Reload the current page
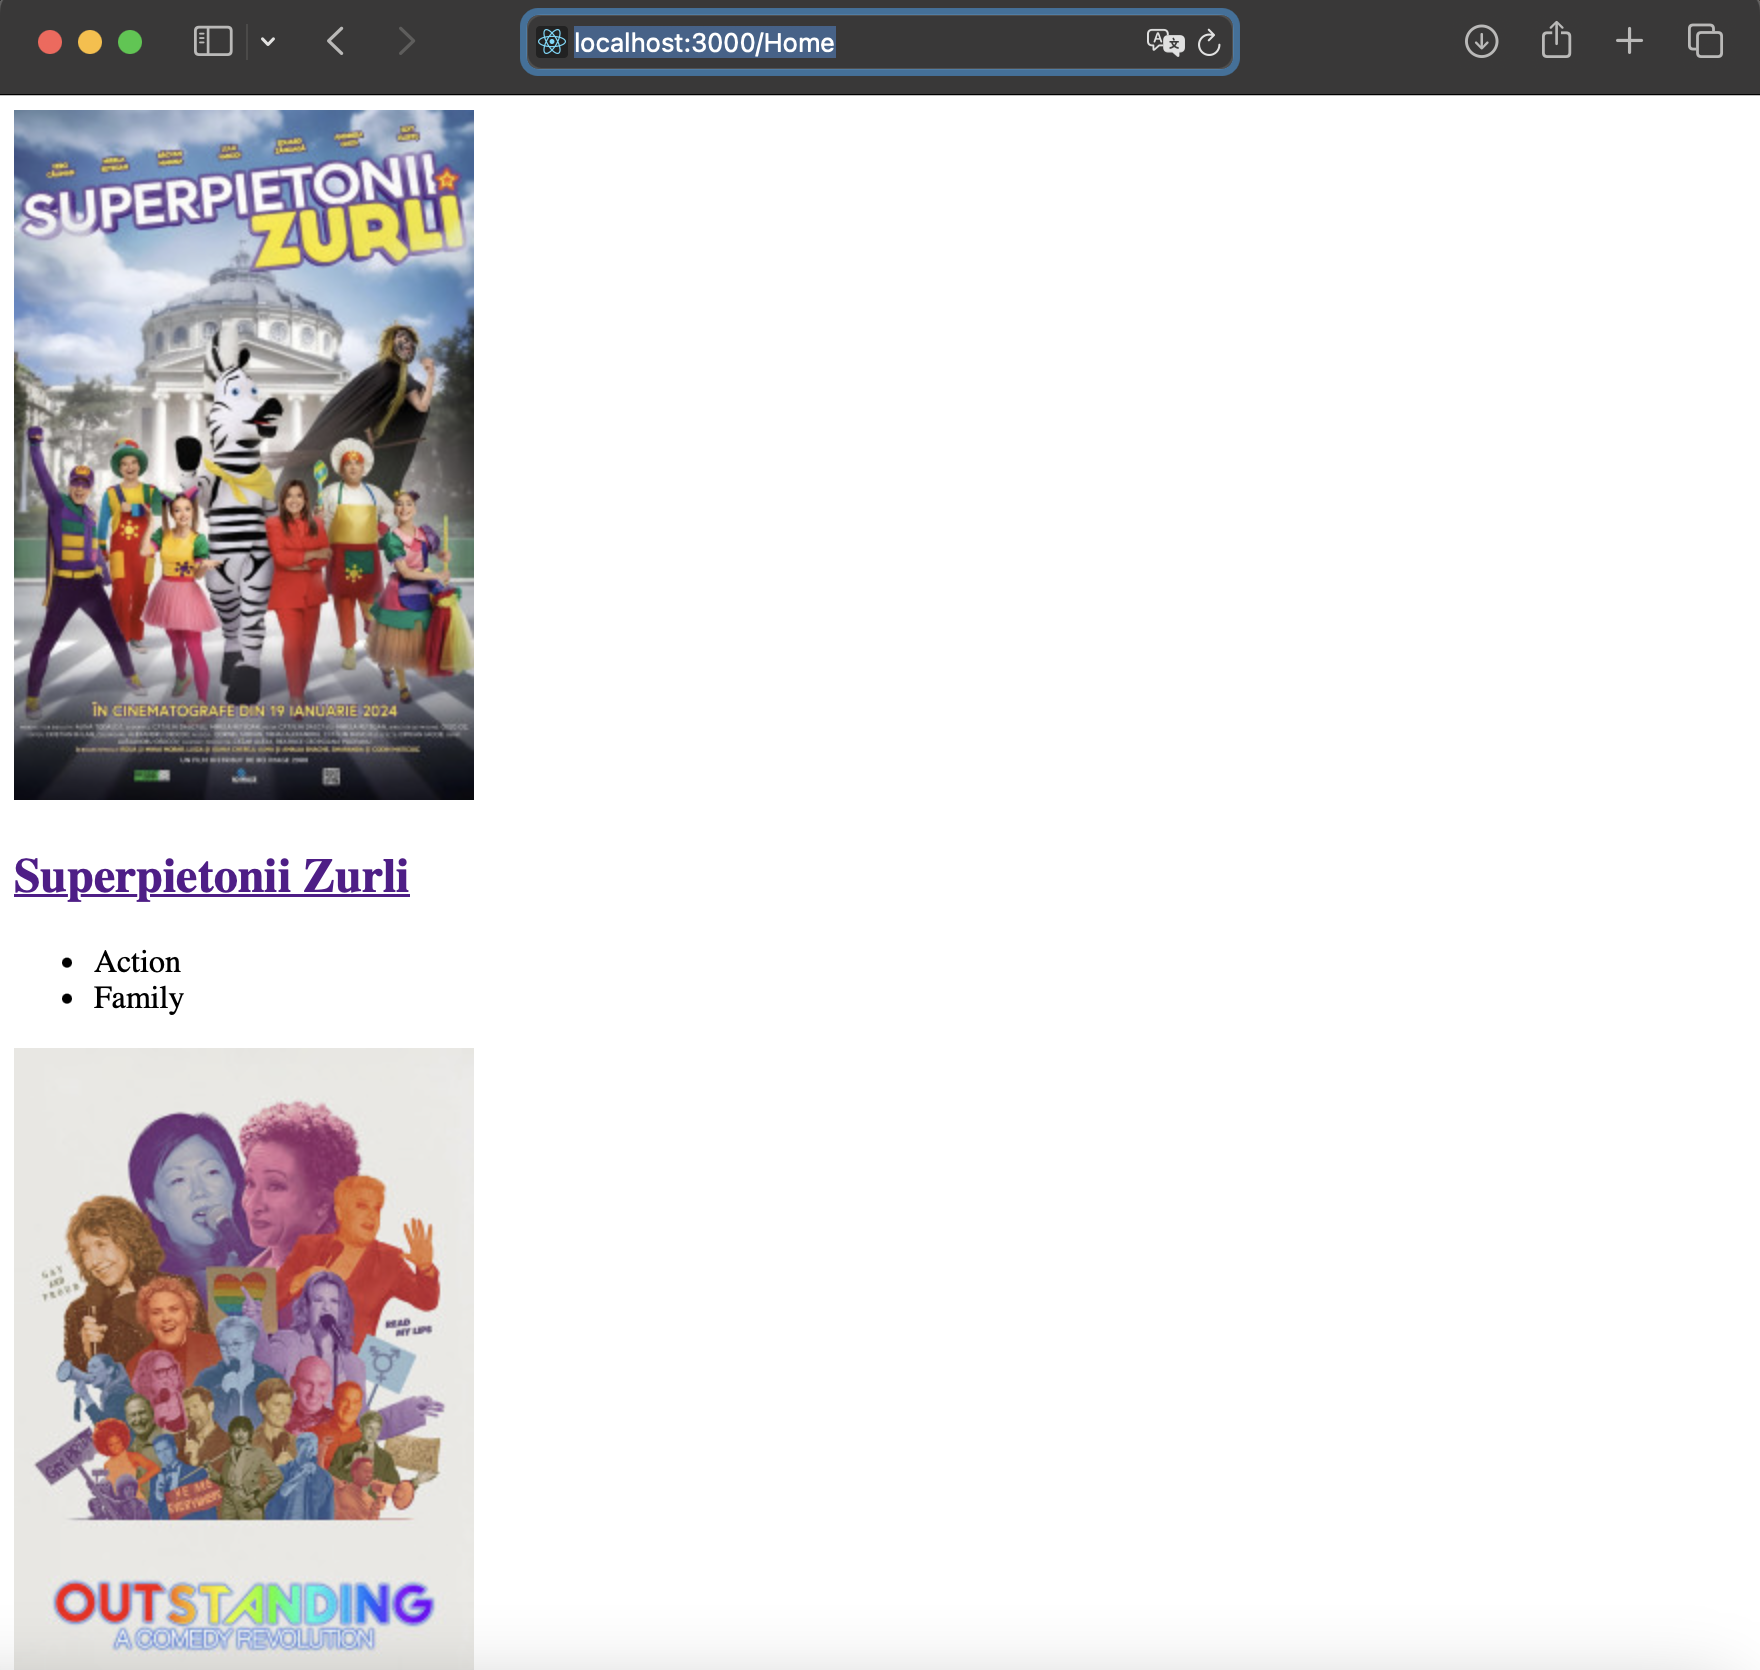Viewport: 1760px width, 1670px height. tap(1209, 42)
